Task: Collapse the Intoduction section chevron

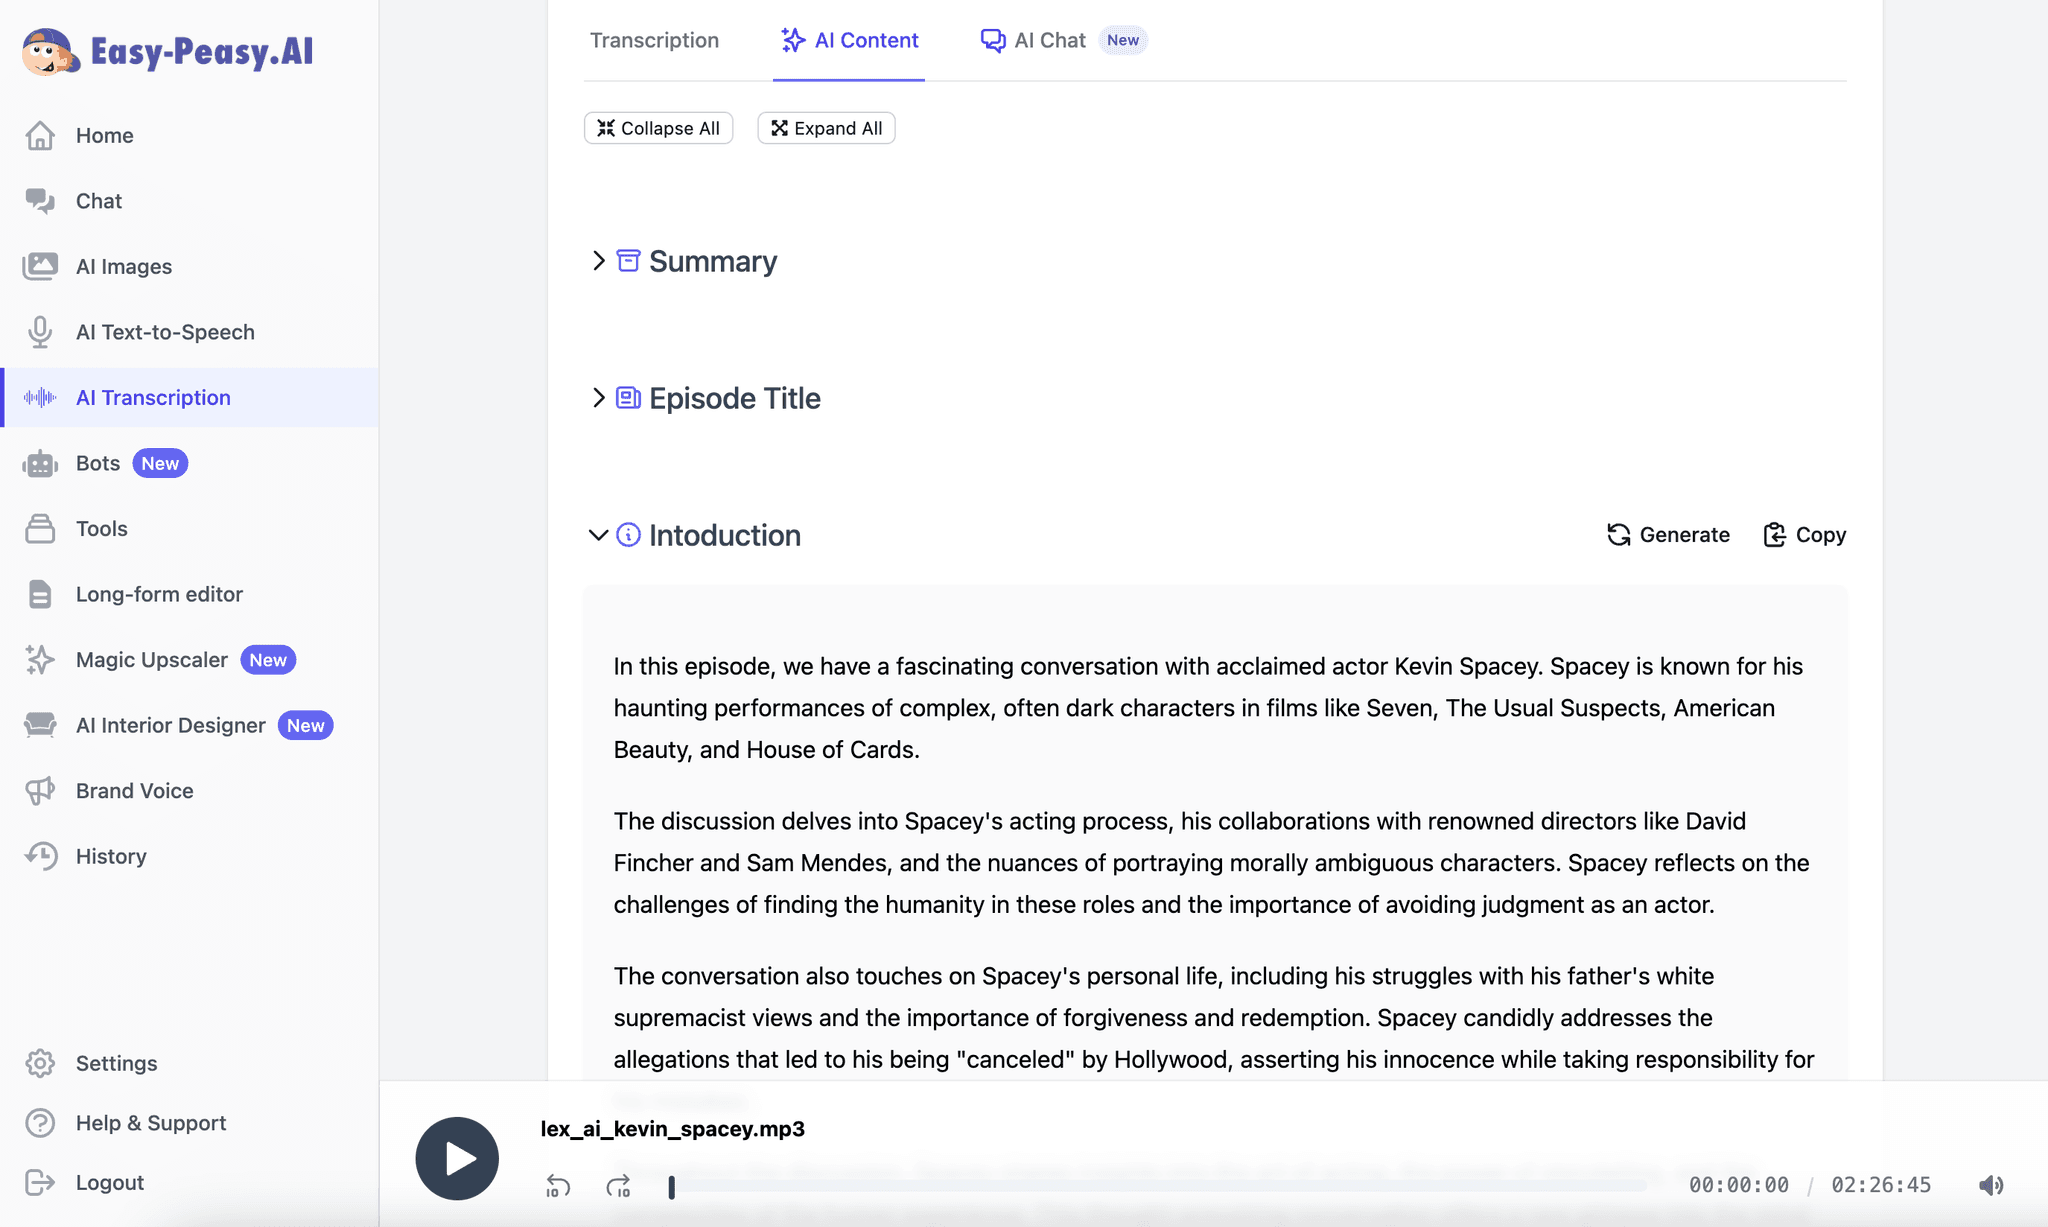Action: (x=598, y=535)
